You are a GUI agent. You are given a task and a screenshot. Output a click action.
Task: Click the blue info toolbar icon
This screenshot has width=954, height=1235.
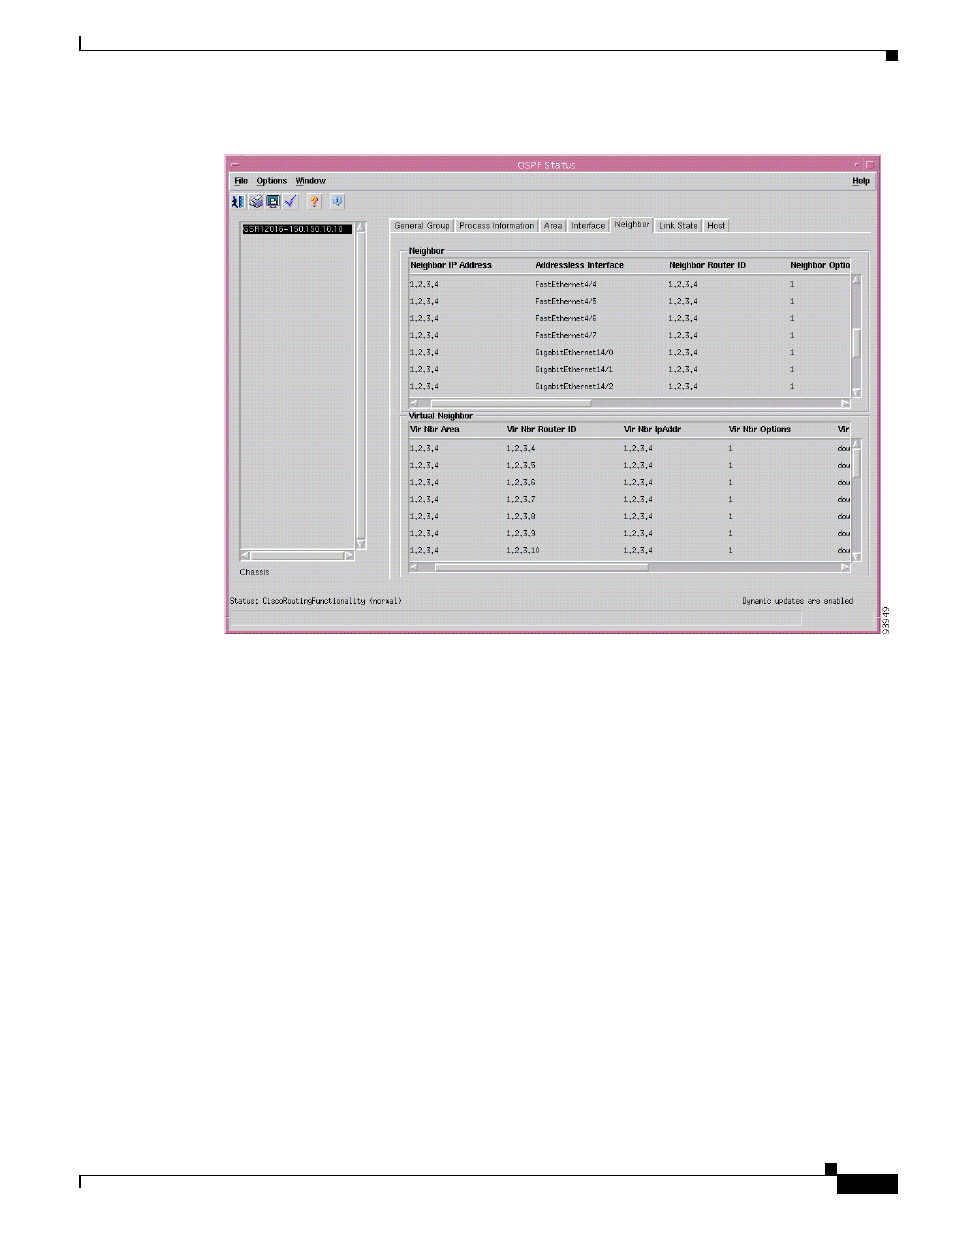pyautogui.click(x=337, y=201)
